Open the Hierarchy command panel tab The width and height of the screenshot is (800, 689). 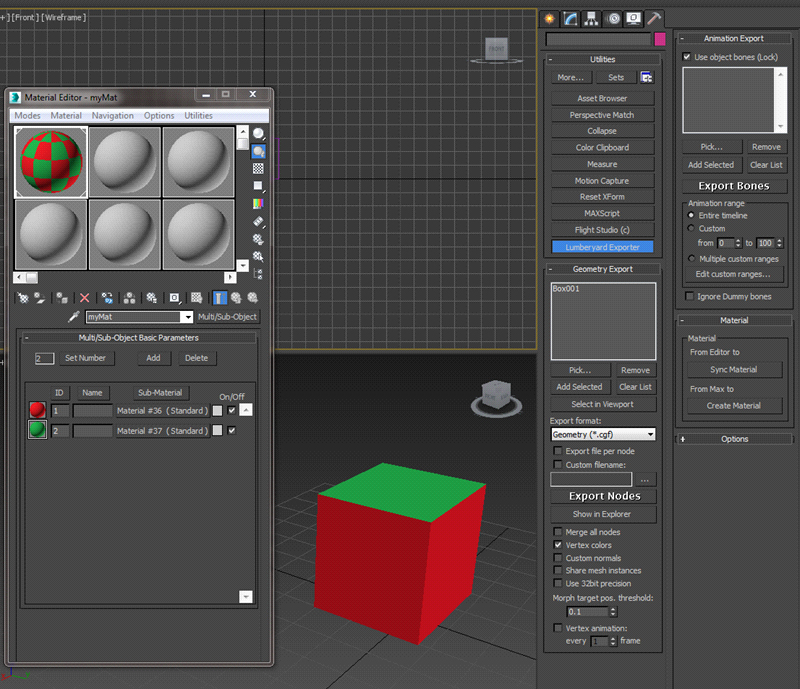pos(591,19)
